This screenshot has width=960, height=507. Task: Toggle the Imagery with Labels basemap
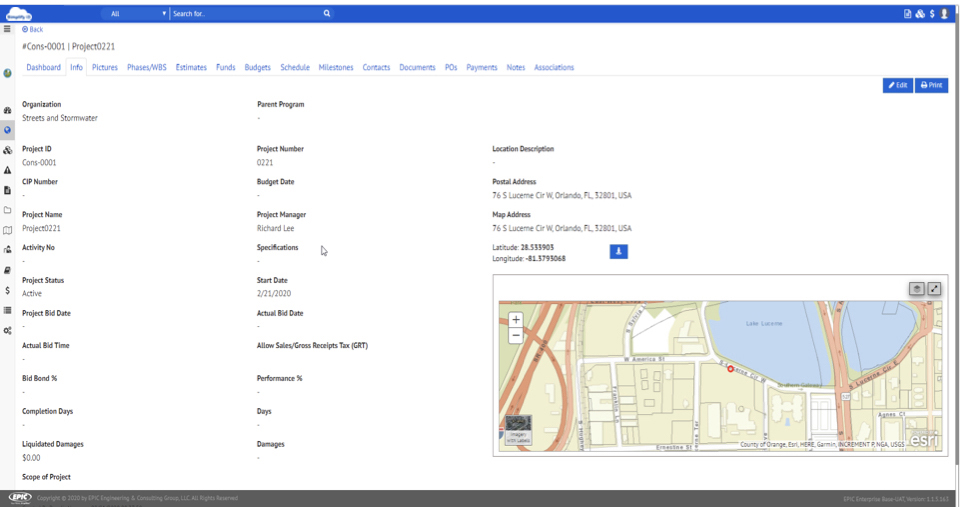[519, 428]
